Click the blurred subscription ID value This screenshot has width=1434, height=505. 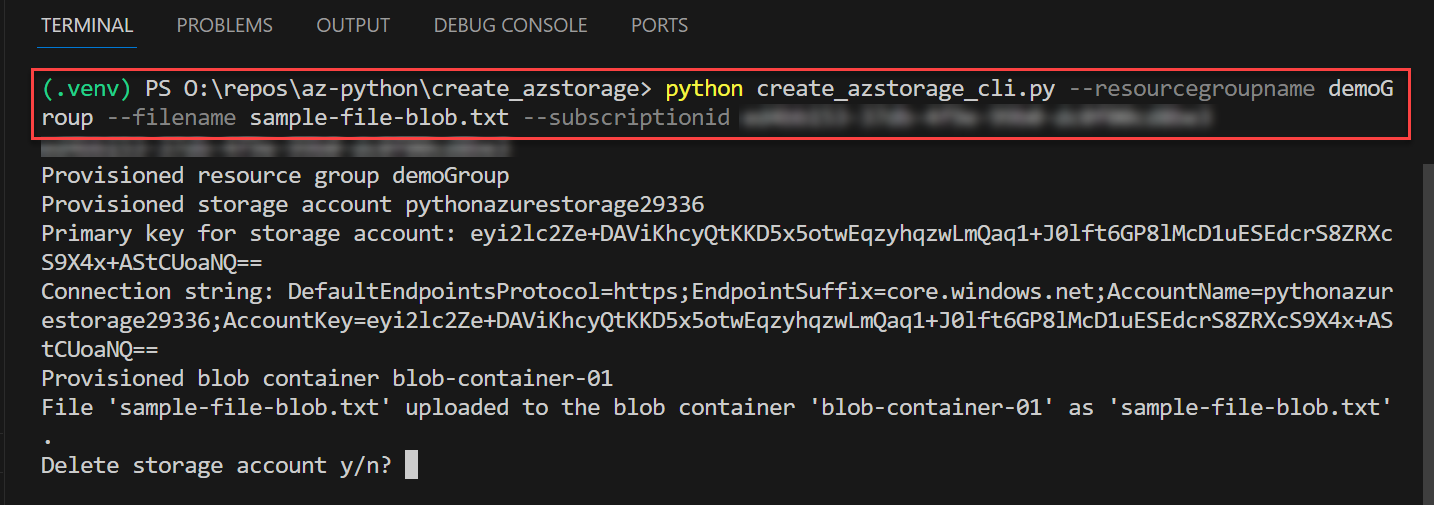pyautogui.click(x=975, y=118)
